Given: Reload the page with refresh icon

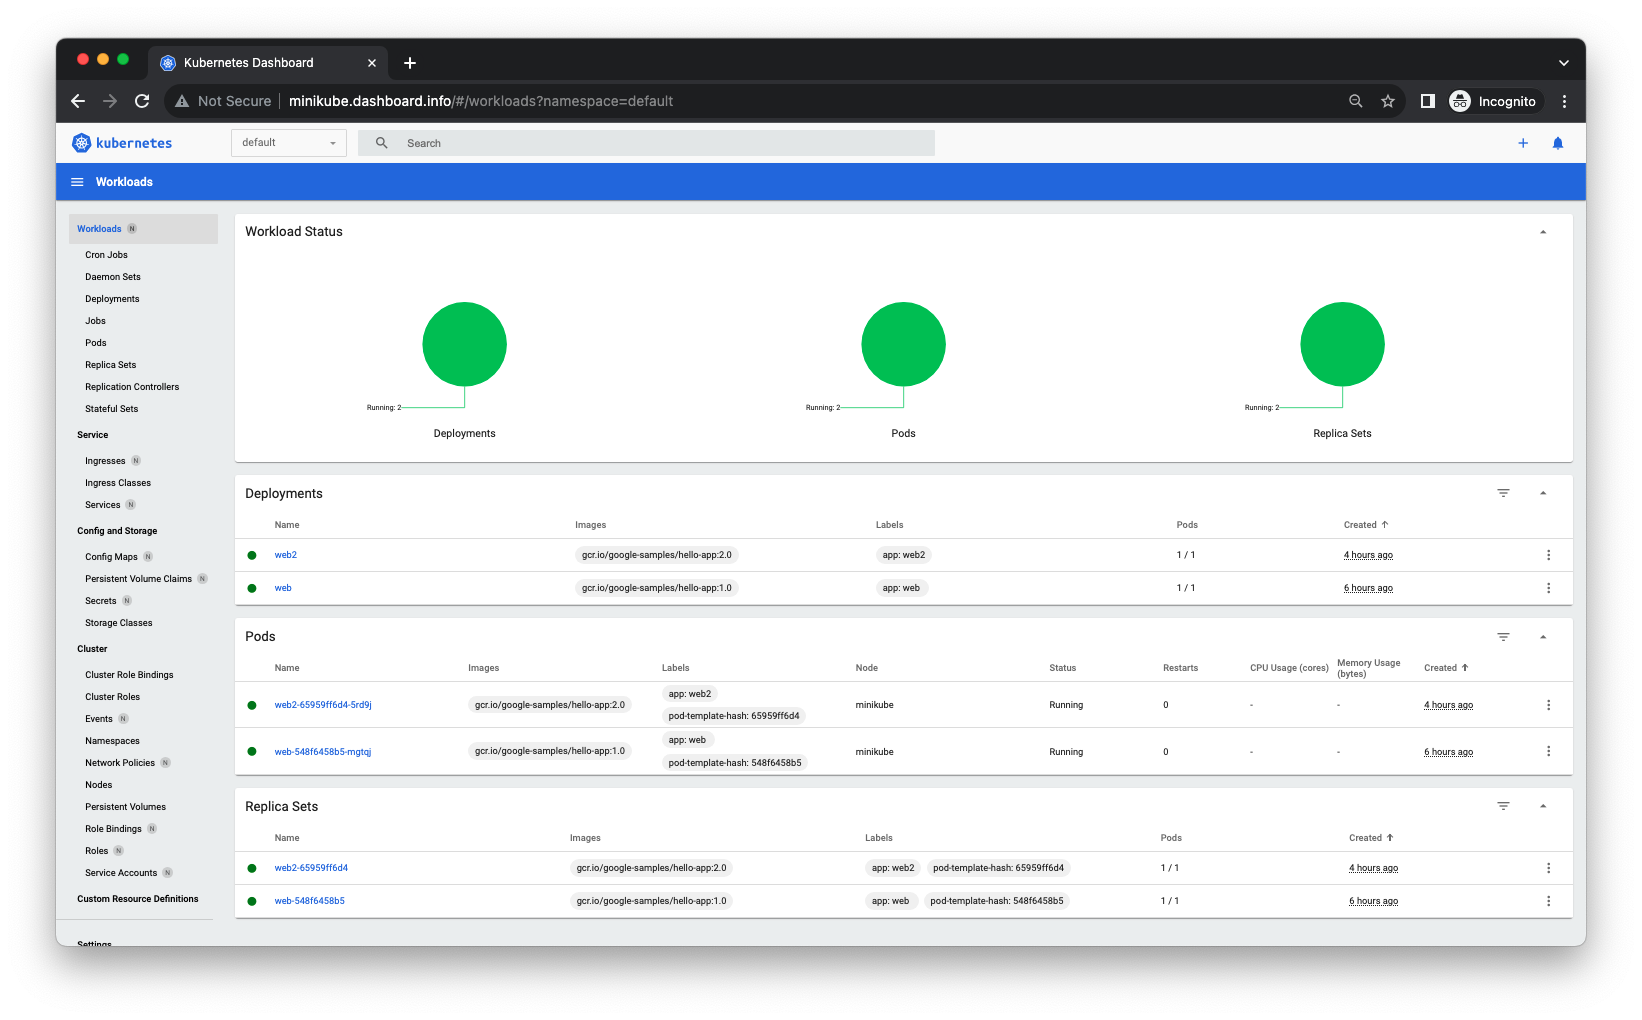Looking at the screenshot, I should pos(142,101).
